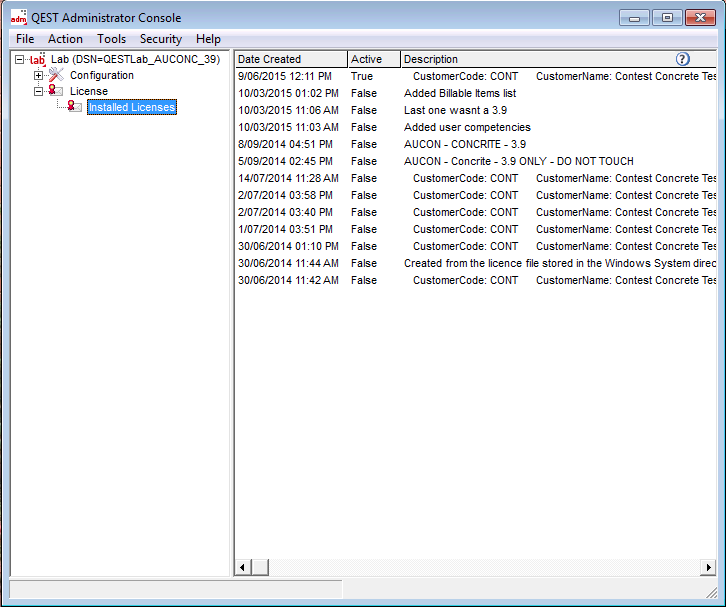Click the Installed Licenses certificate icon

74,107
